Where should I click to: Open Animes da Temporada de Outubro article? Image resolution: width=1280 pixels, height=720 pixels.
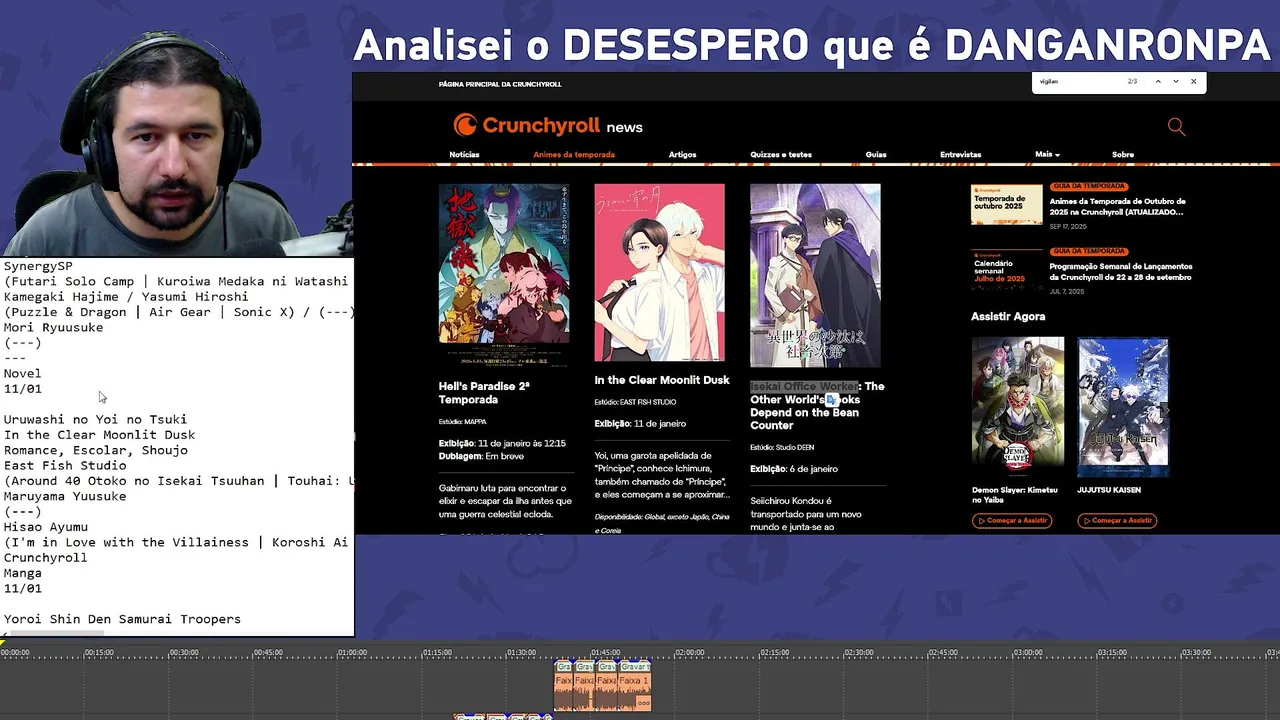(x=1117, y=207)
